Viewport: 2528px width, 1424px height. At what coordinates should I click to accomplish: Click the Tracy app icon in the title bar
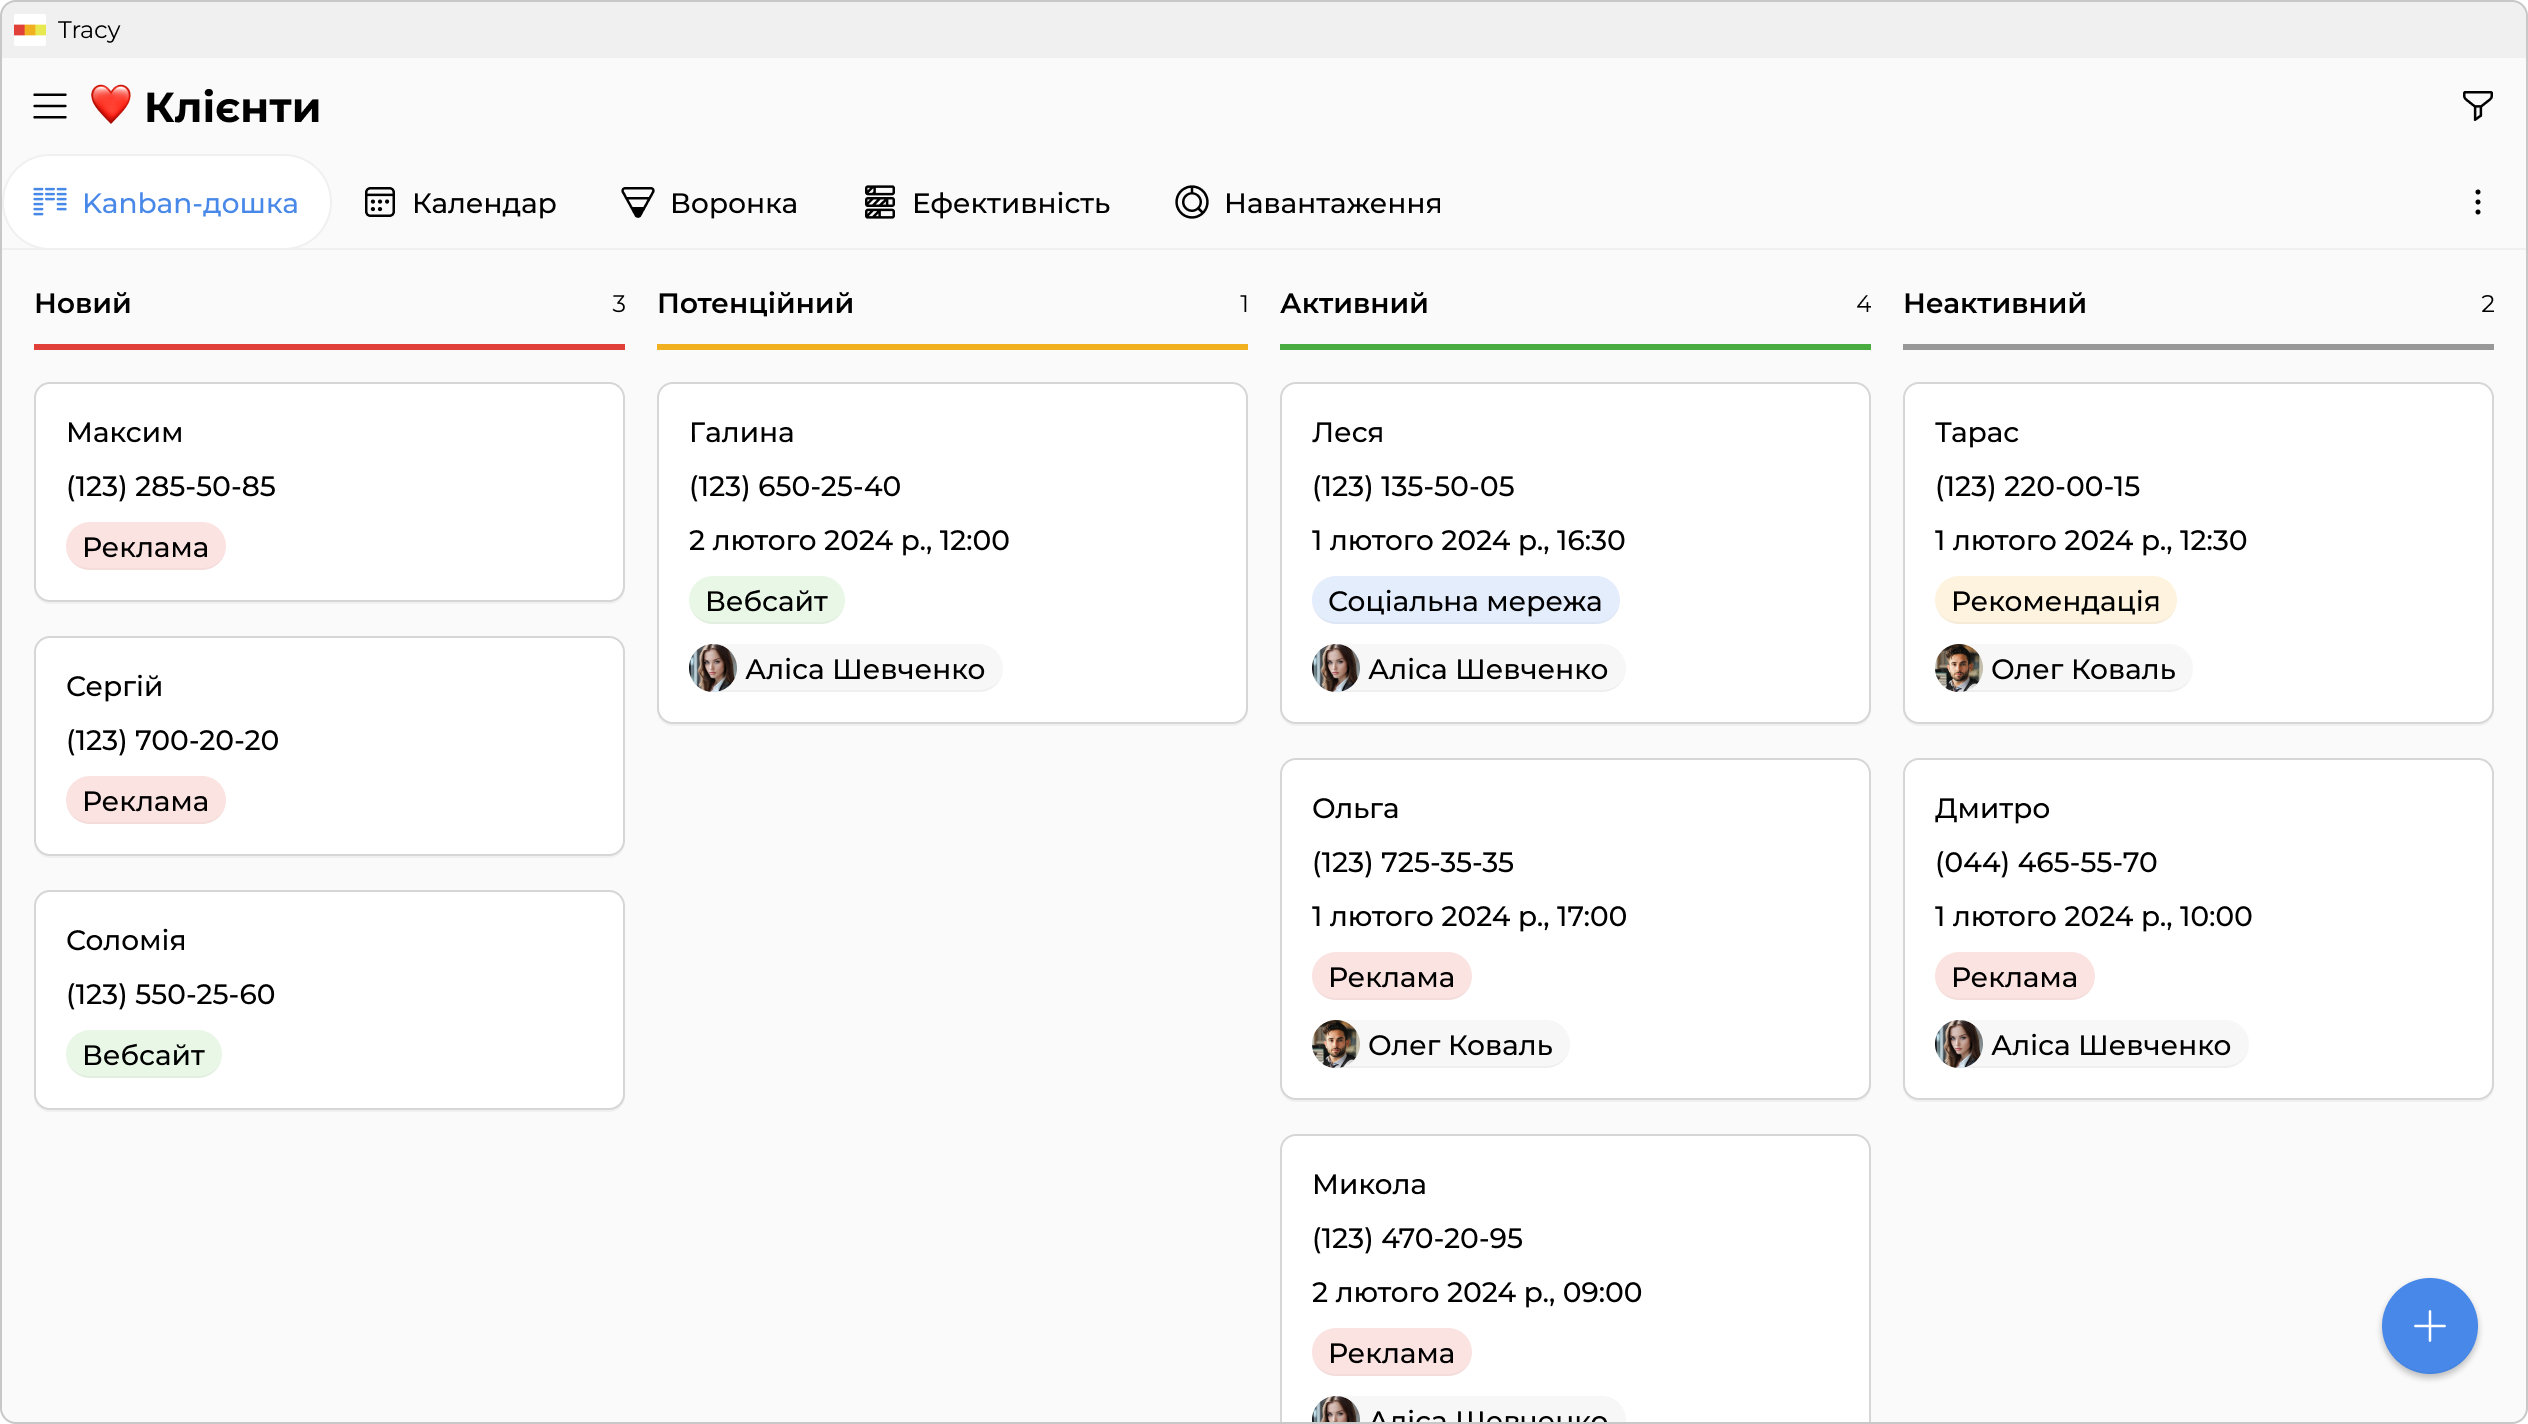[x=30, y=30]
